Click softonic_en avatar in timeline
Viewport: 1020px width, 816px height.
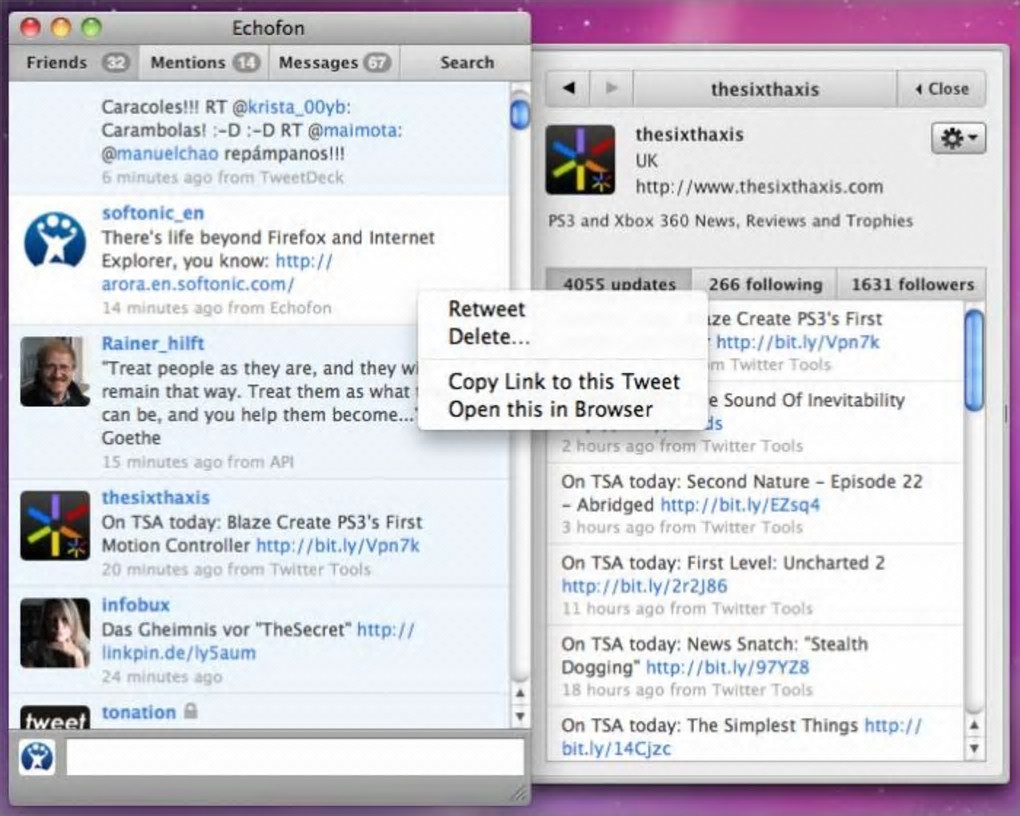55,241
